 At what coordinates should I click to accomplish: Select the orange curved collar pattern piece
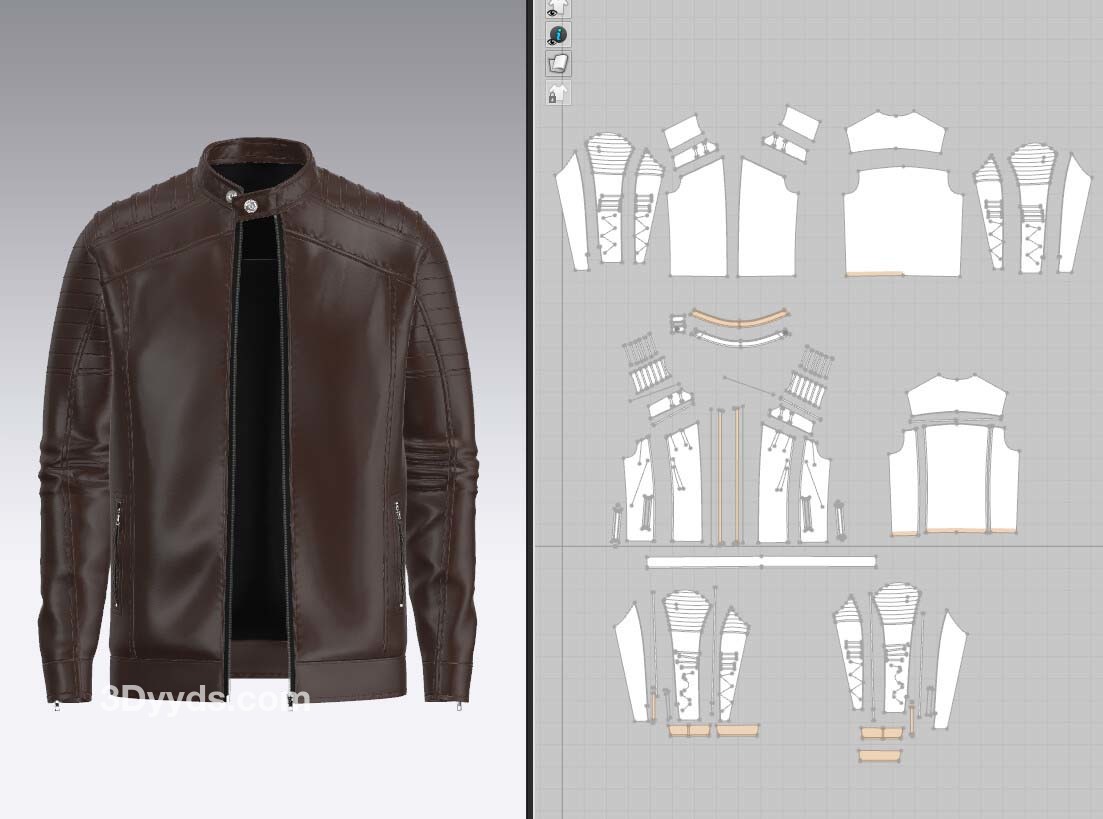(x=738, y=322)
